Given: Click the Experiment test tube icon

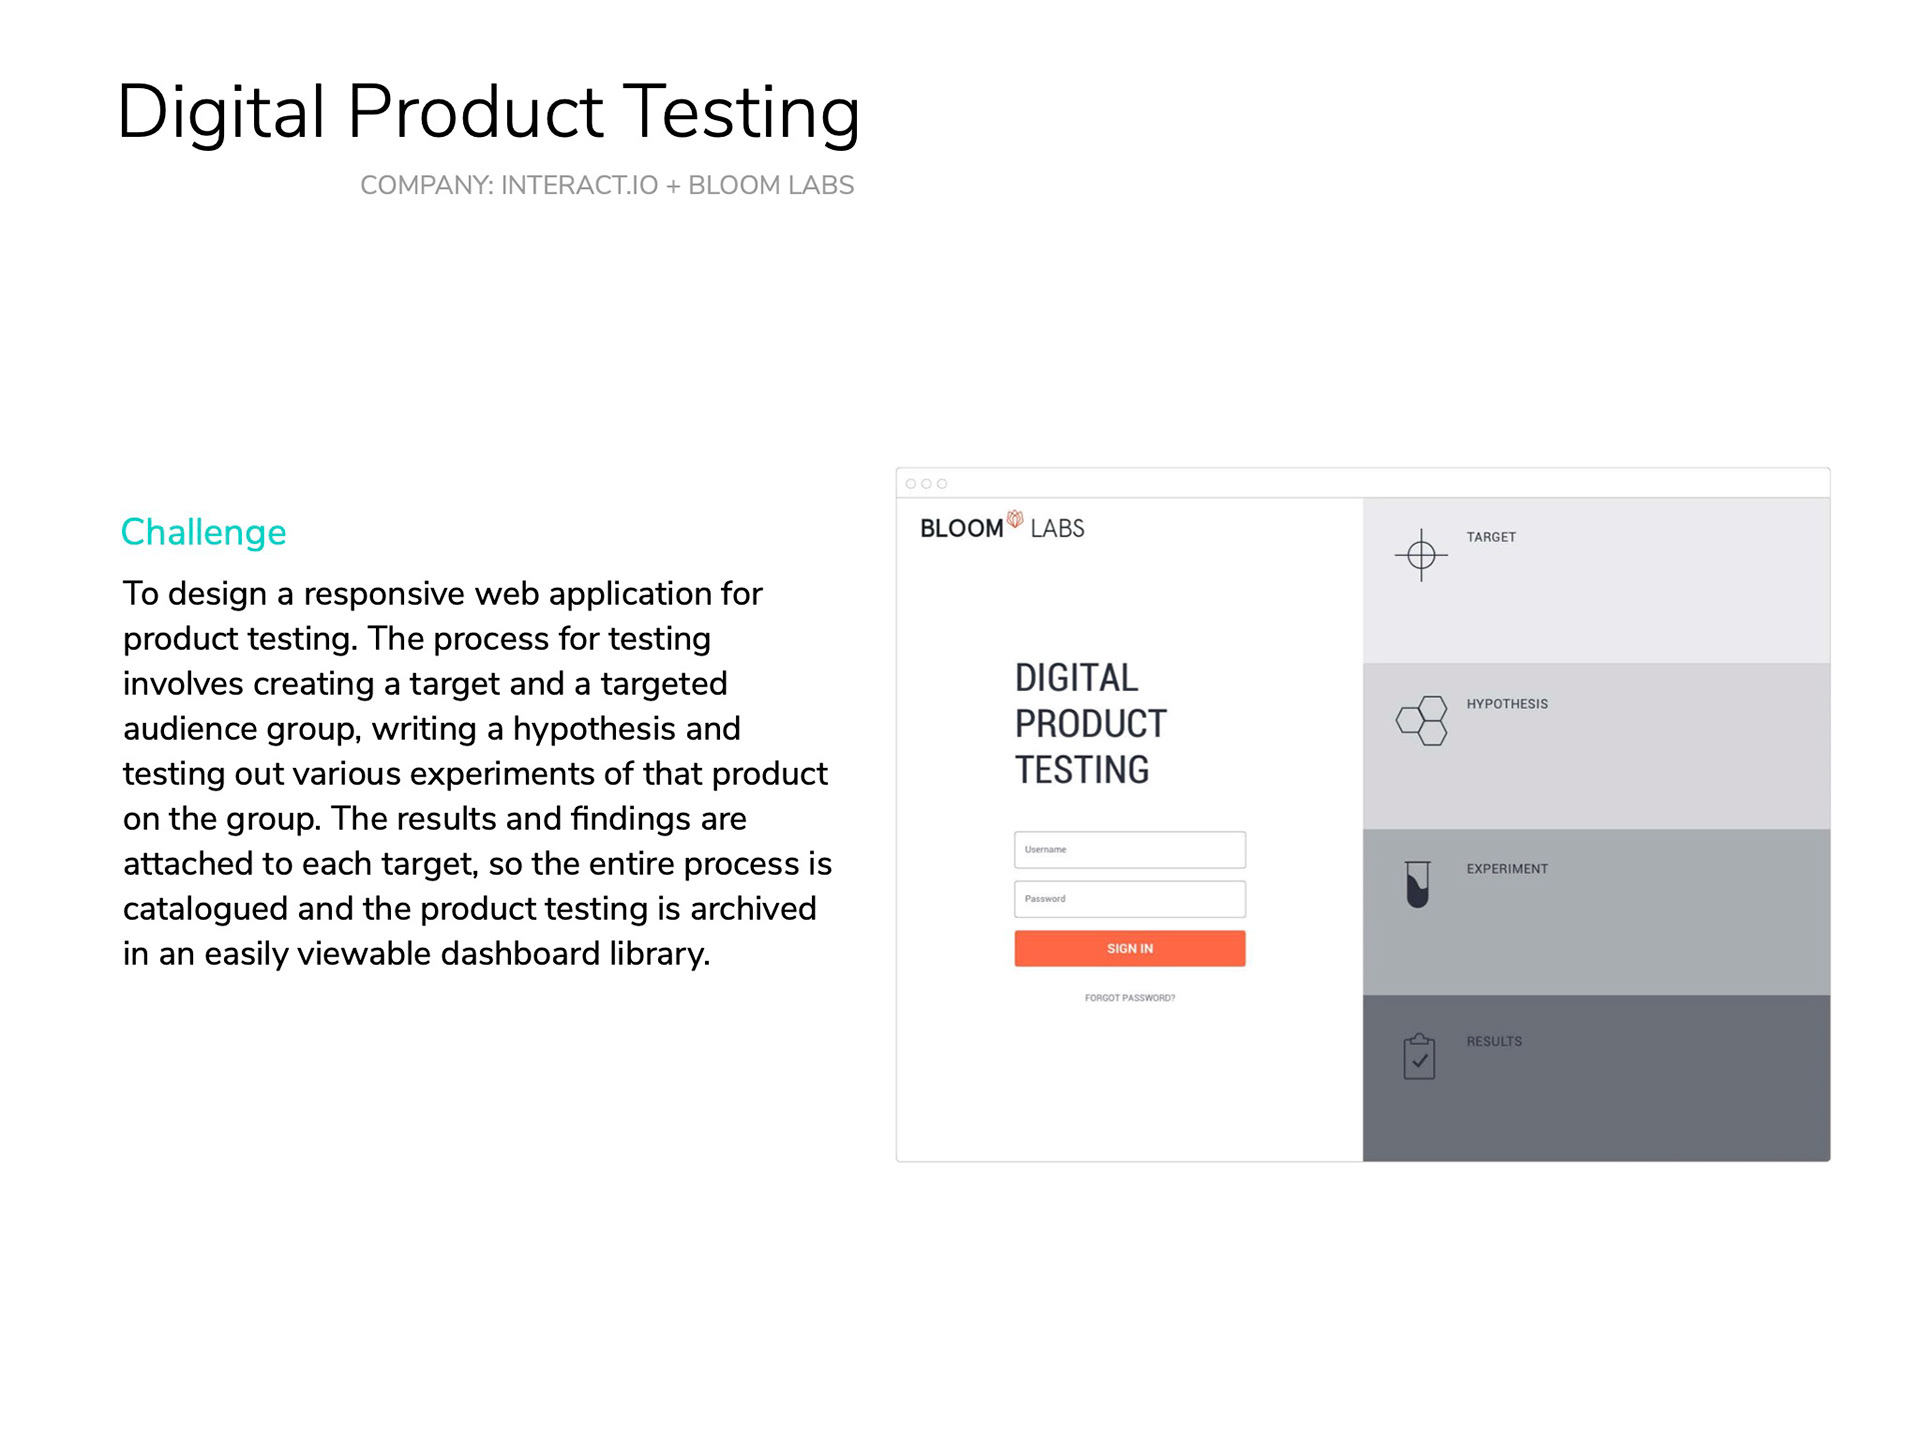Looking at the screenshot, I should tap(1417, 884).
